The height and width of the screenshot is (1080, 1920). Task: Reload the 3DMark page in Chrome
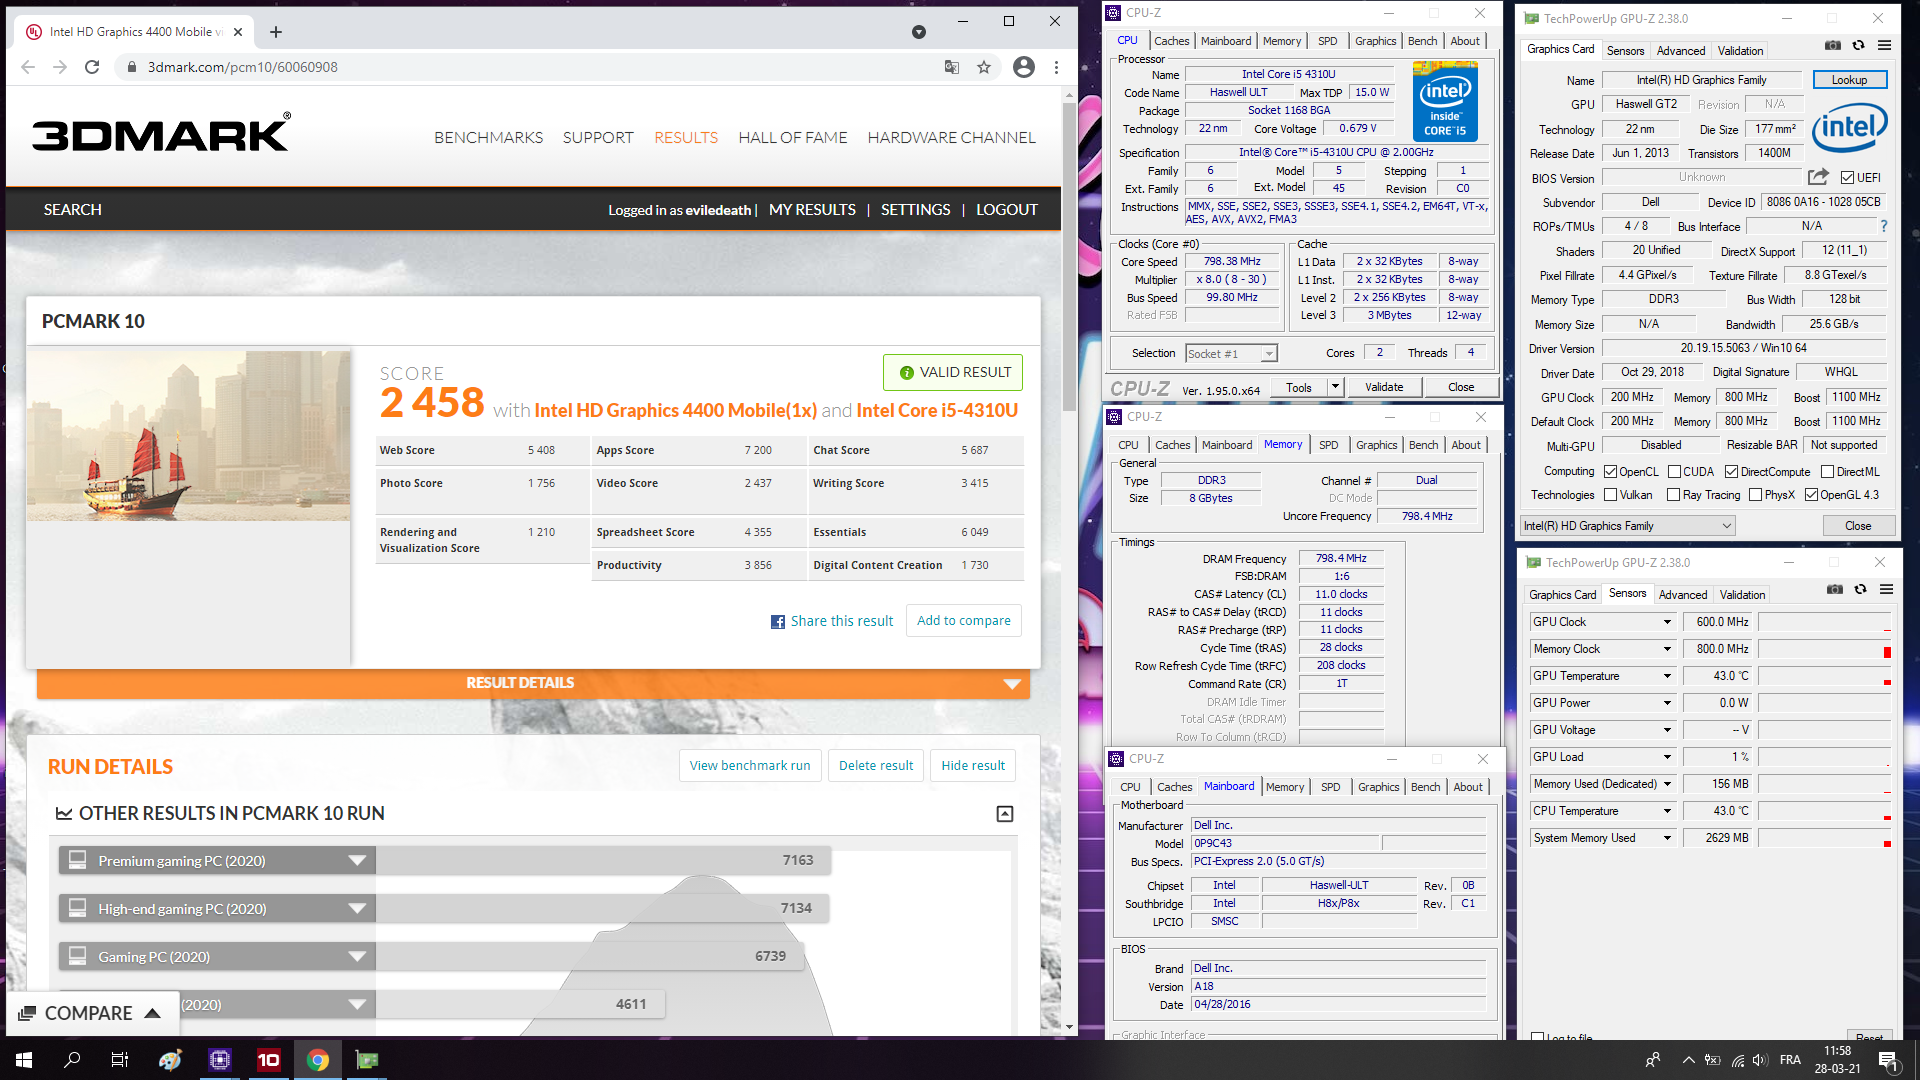92,67
